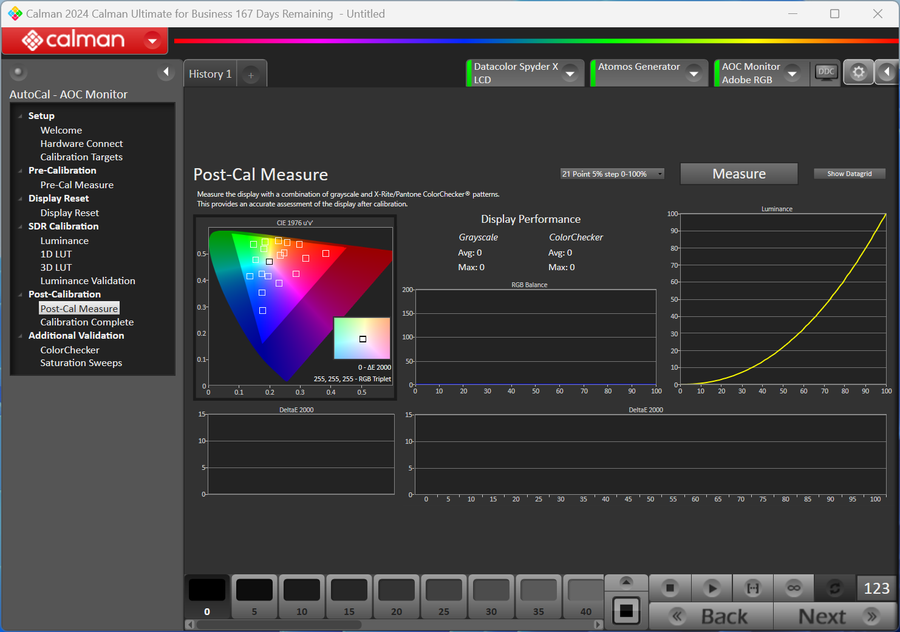Viewport: 900px width, 632px height.
Task: Collapse the Post-Calibration section triangle
Action: pos(21,294)
